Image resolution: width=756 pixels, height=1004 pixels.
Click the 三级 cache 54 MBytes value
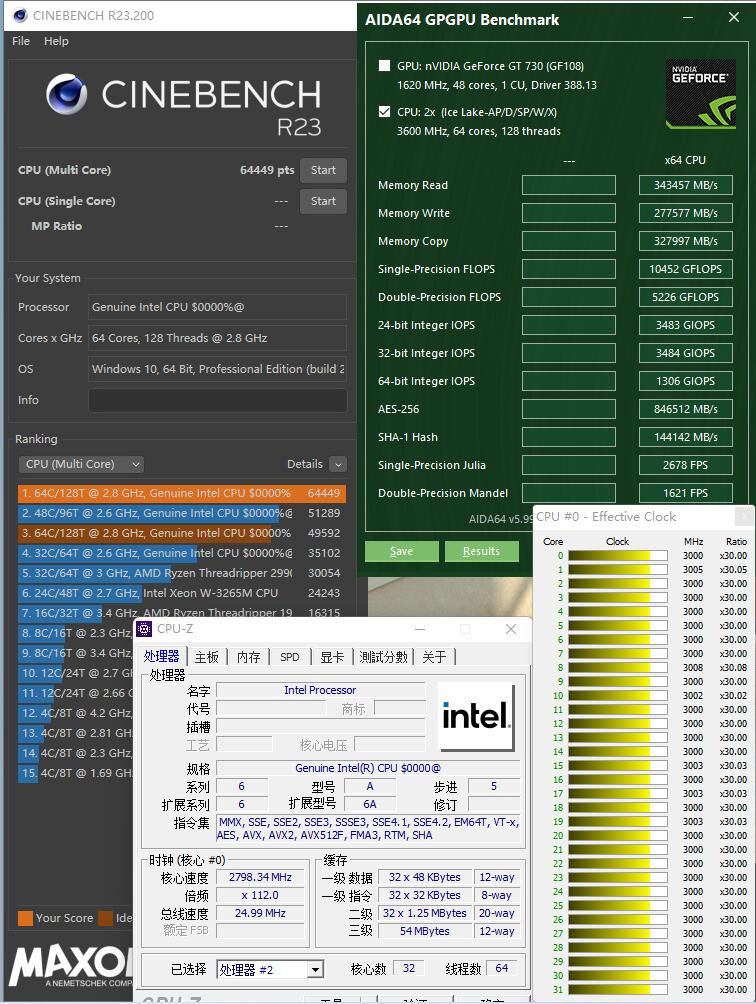pos(425,931)
